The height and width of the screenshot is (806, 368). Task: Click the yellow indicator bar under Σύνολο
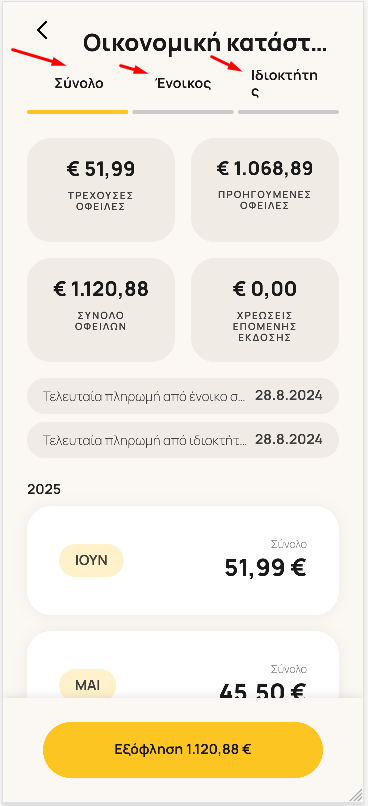click(78, 112)
